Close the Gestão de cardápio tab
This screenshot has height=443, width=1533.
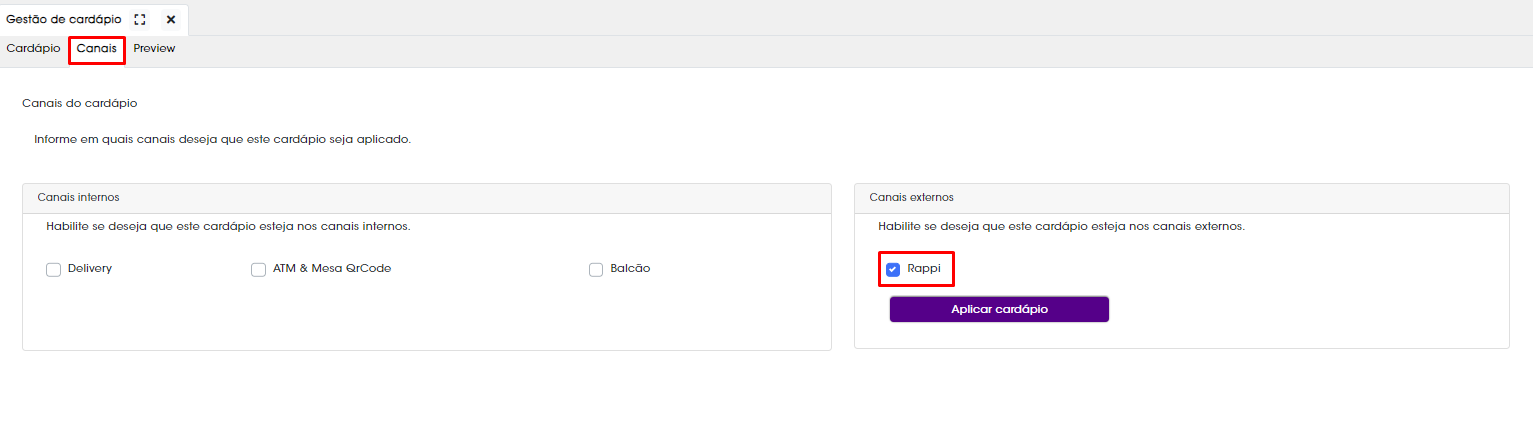[x=171, y=20]
